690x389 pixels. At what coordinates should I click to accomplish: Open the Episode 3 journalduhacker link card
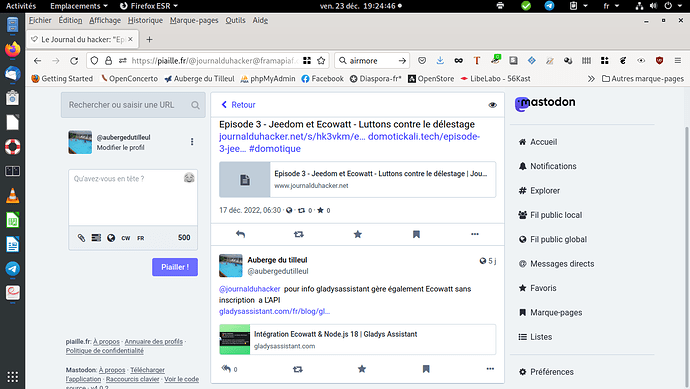click(x=357, y=179)
